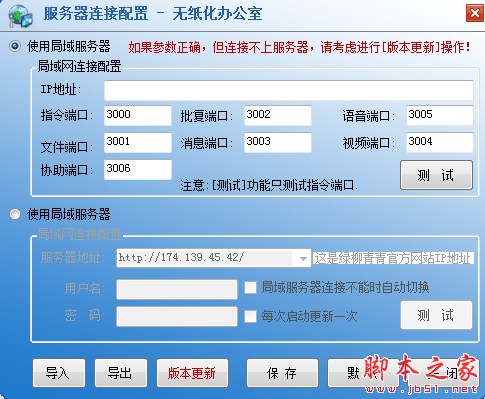485x399 pixels.
Task: Click the upper 测试 button for LAN connection
Action: (436, 175)
